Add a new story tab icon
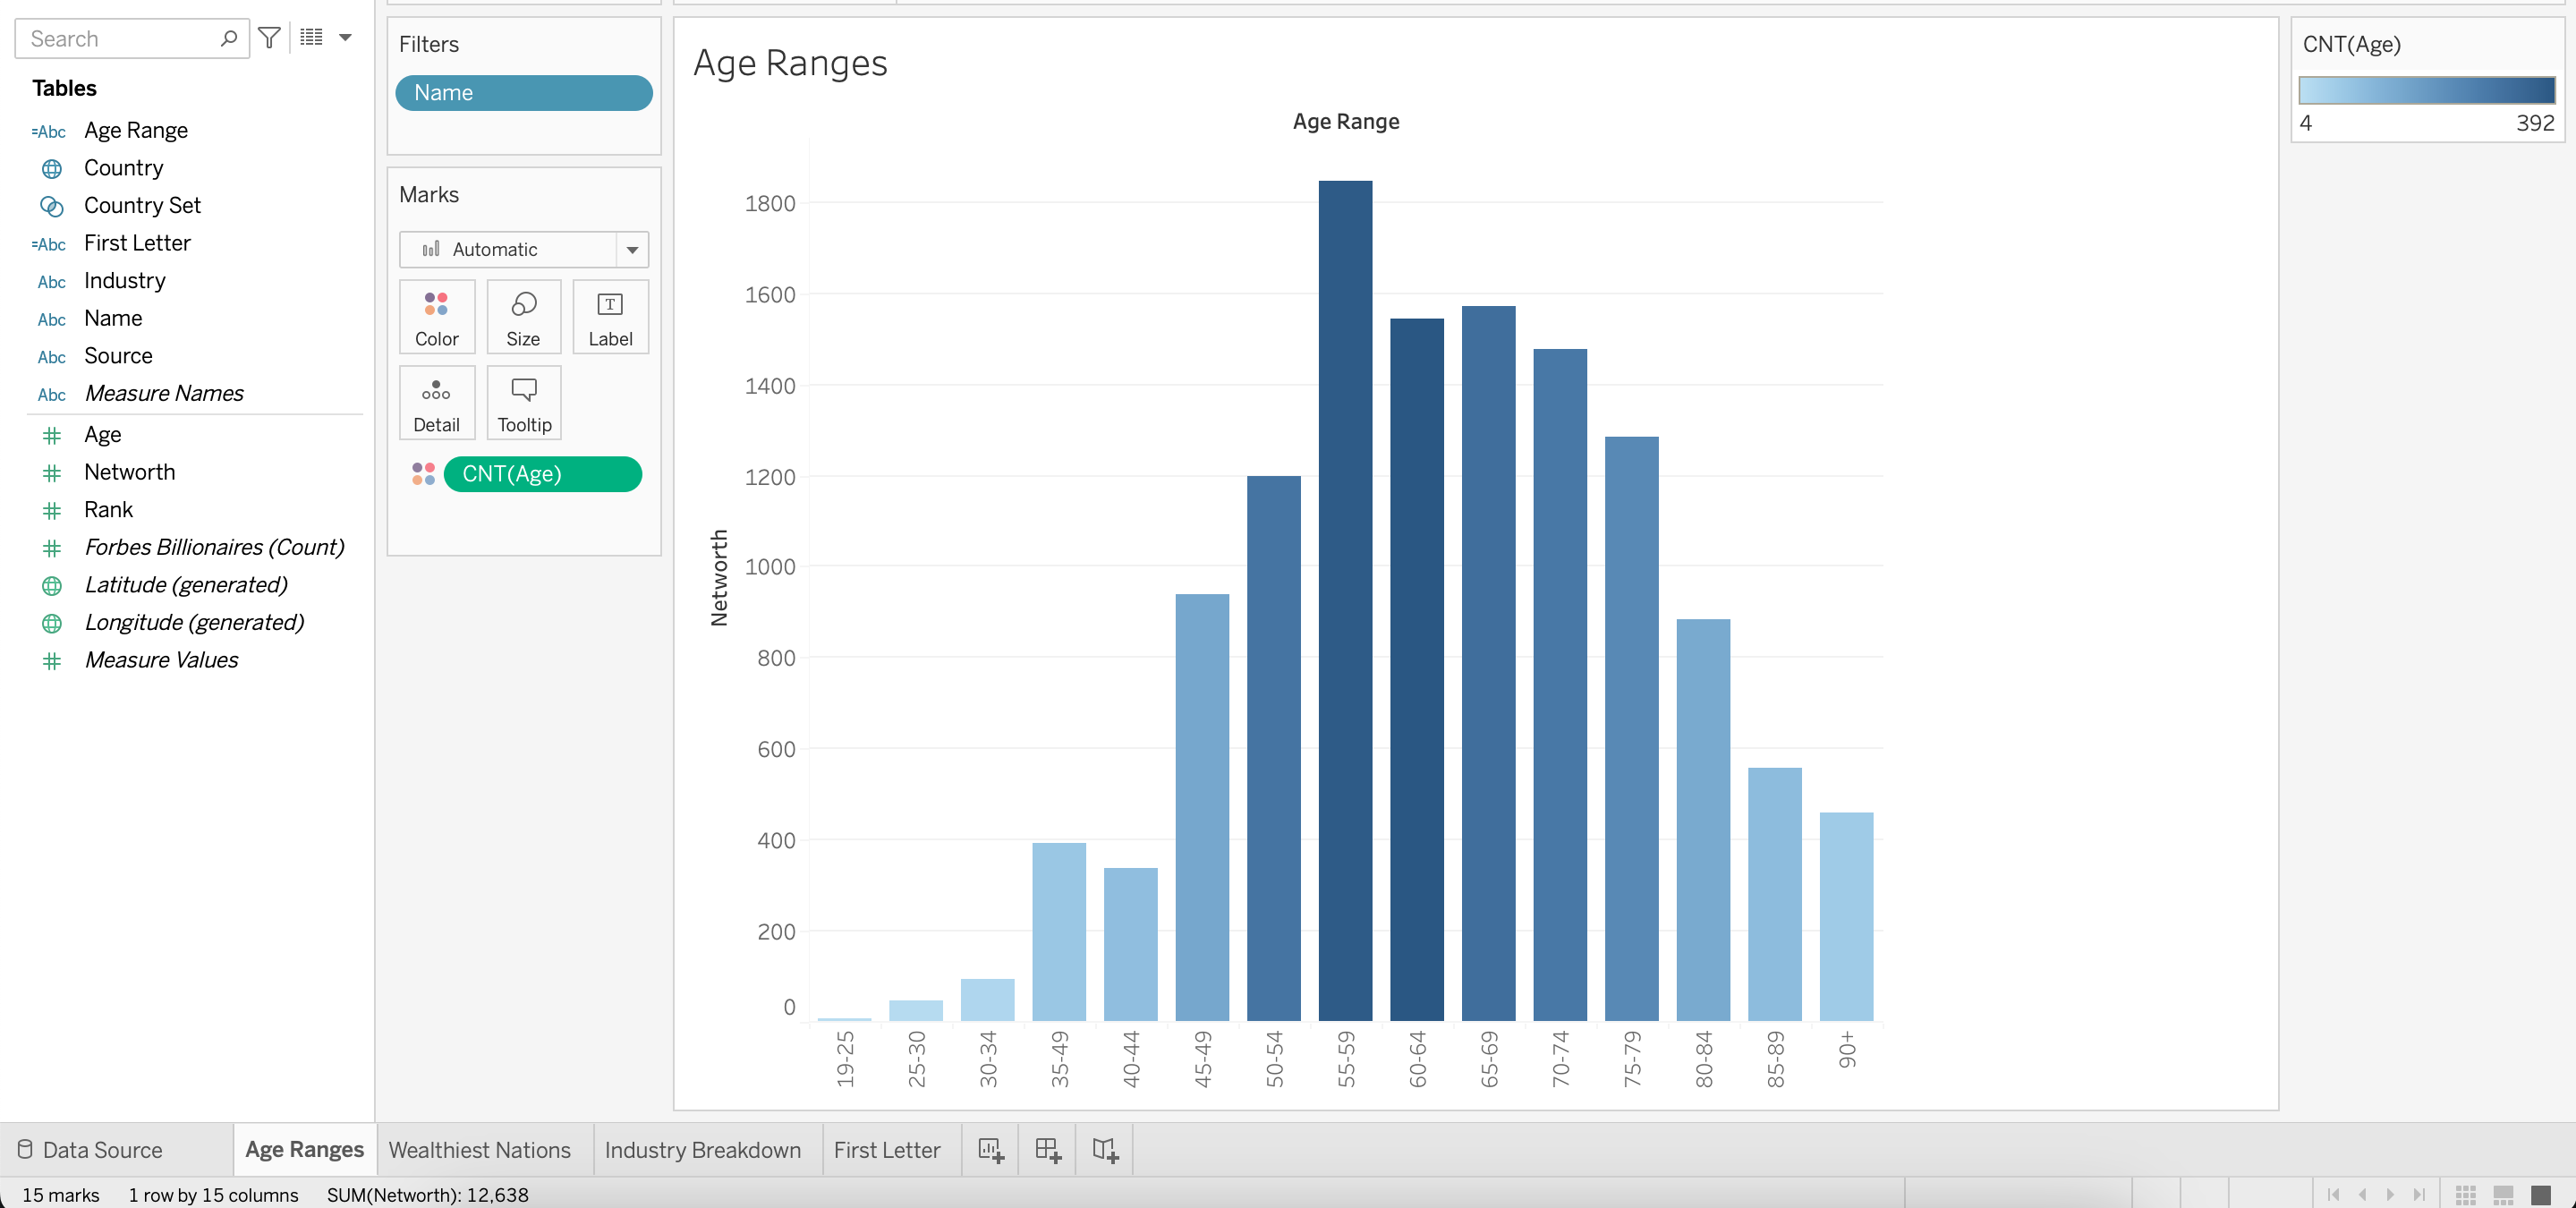 click(x=1105, y=1150)
